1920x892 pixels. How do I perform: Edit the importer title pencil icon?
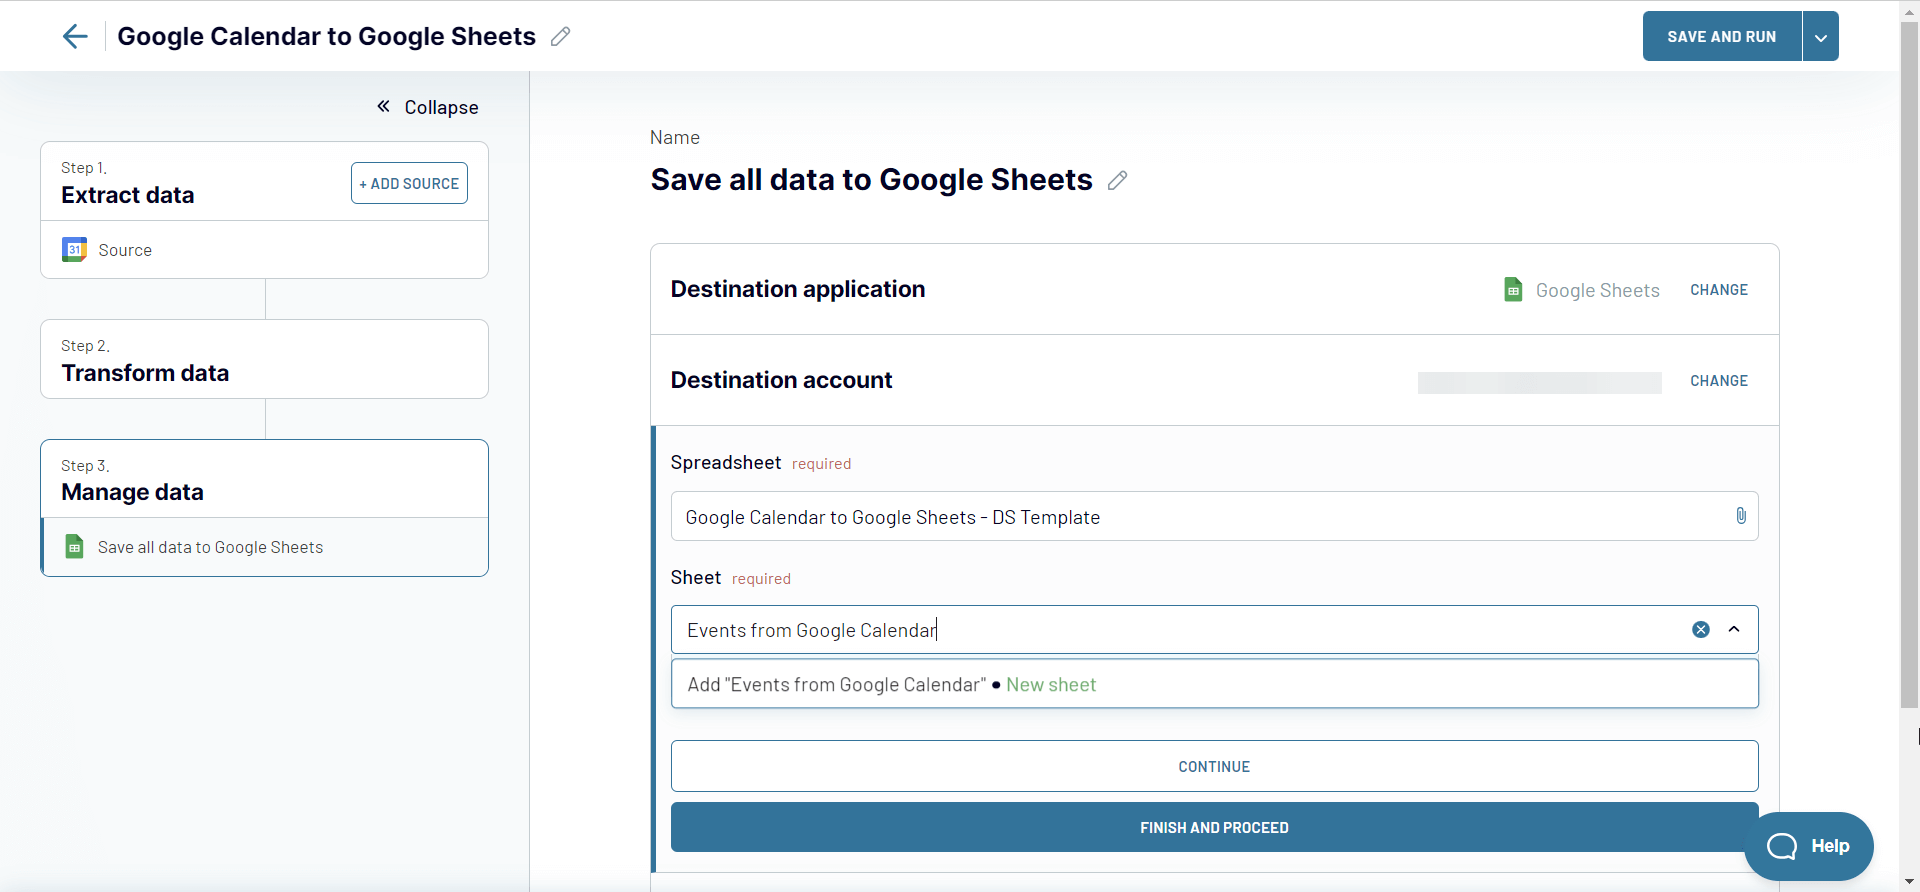pyautogui.click(x=561, y=37)
